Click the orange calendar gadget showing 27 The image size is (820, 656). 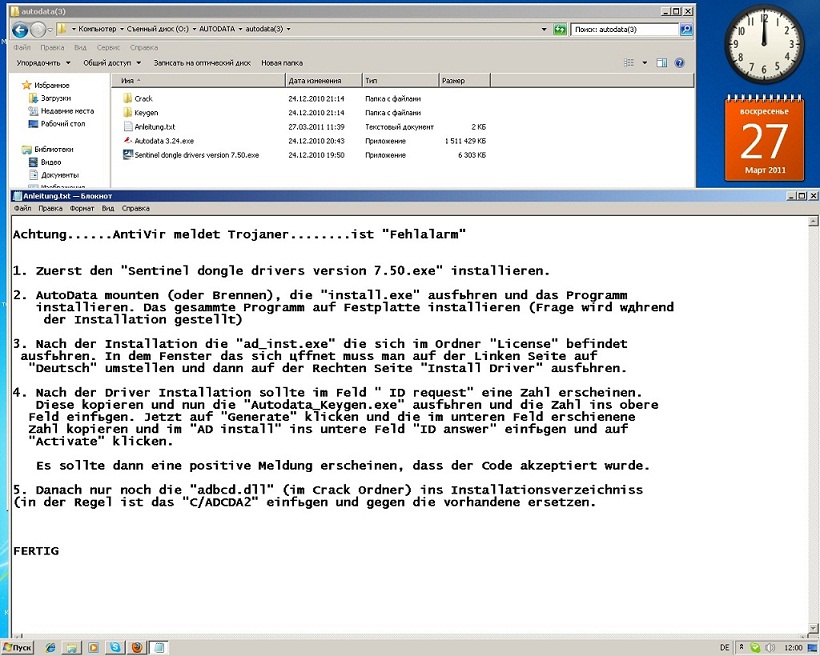tap(764, 139)
